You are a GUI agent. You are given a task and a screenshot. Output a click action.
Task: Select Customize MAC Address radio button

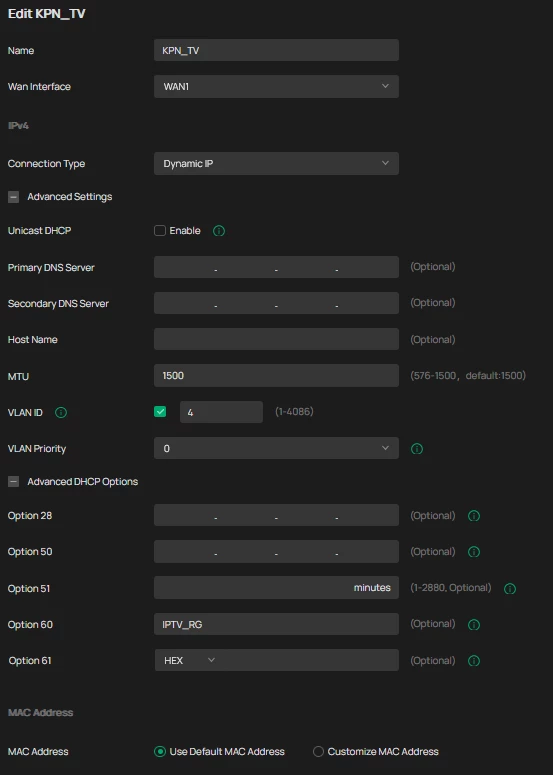(x=318, y=751)
